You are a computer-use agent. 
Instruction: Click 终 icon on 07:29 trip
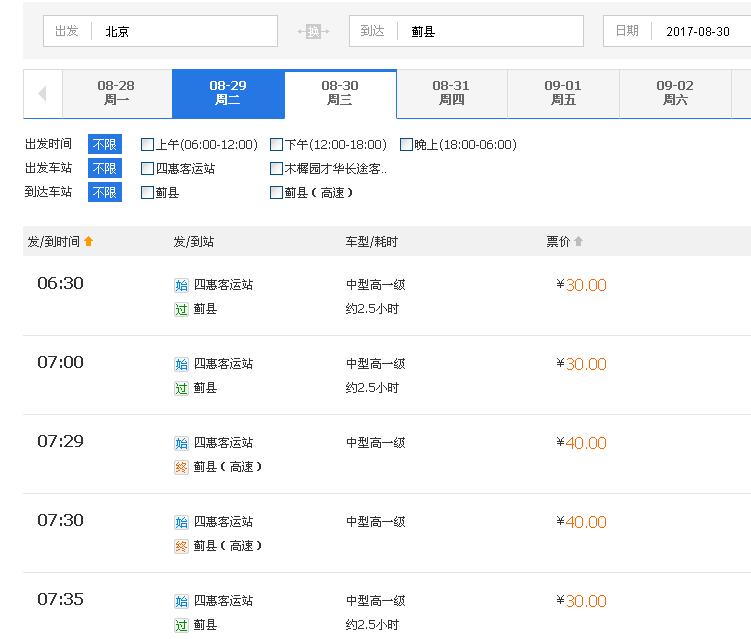(x=181, y=467)
